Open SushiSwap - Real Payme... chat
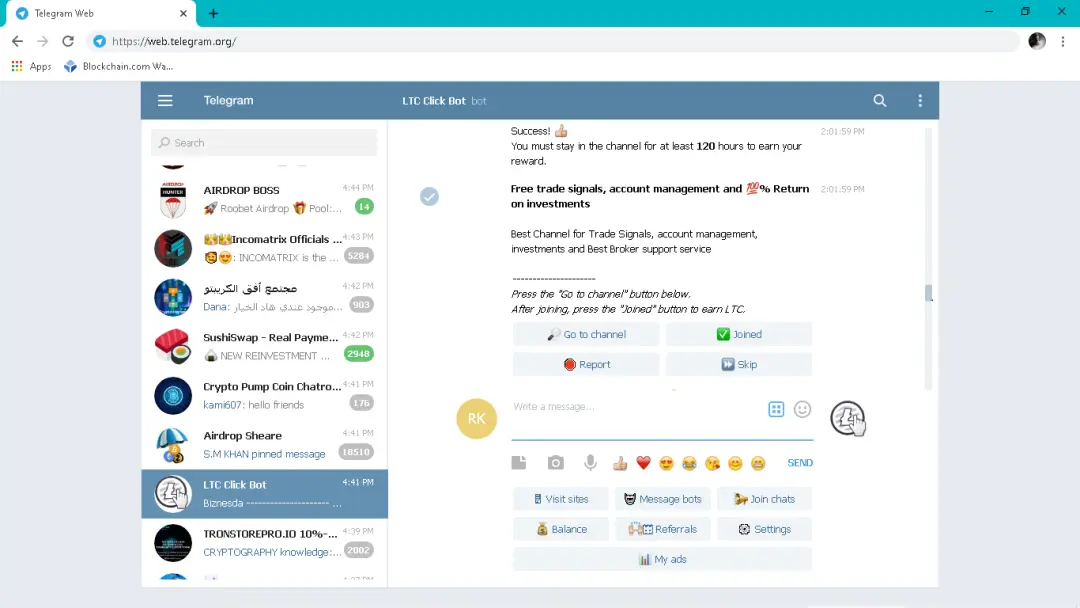 264,346
